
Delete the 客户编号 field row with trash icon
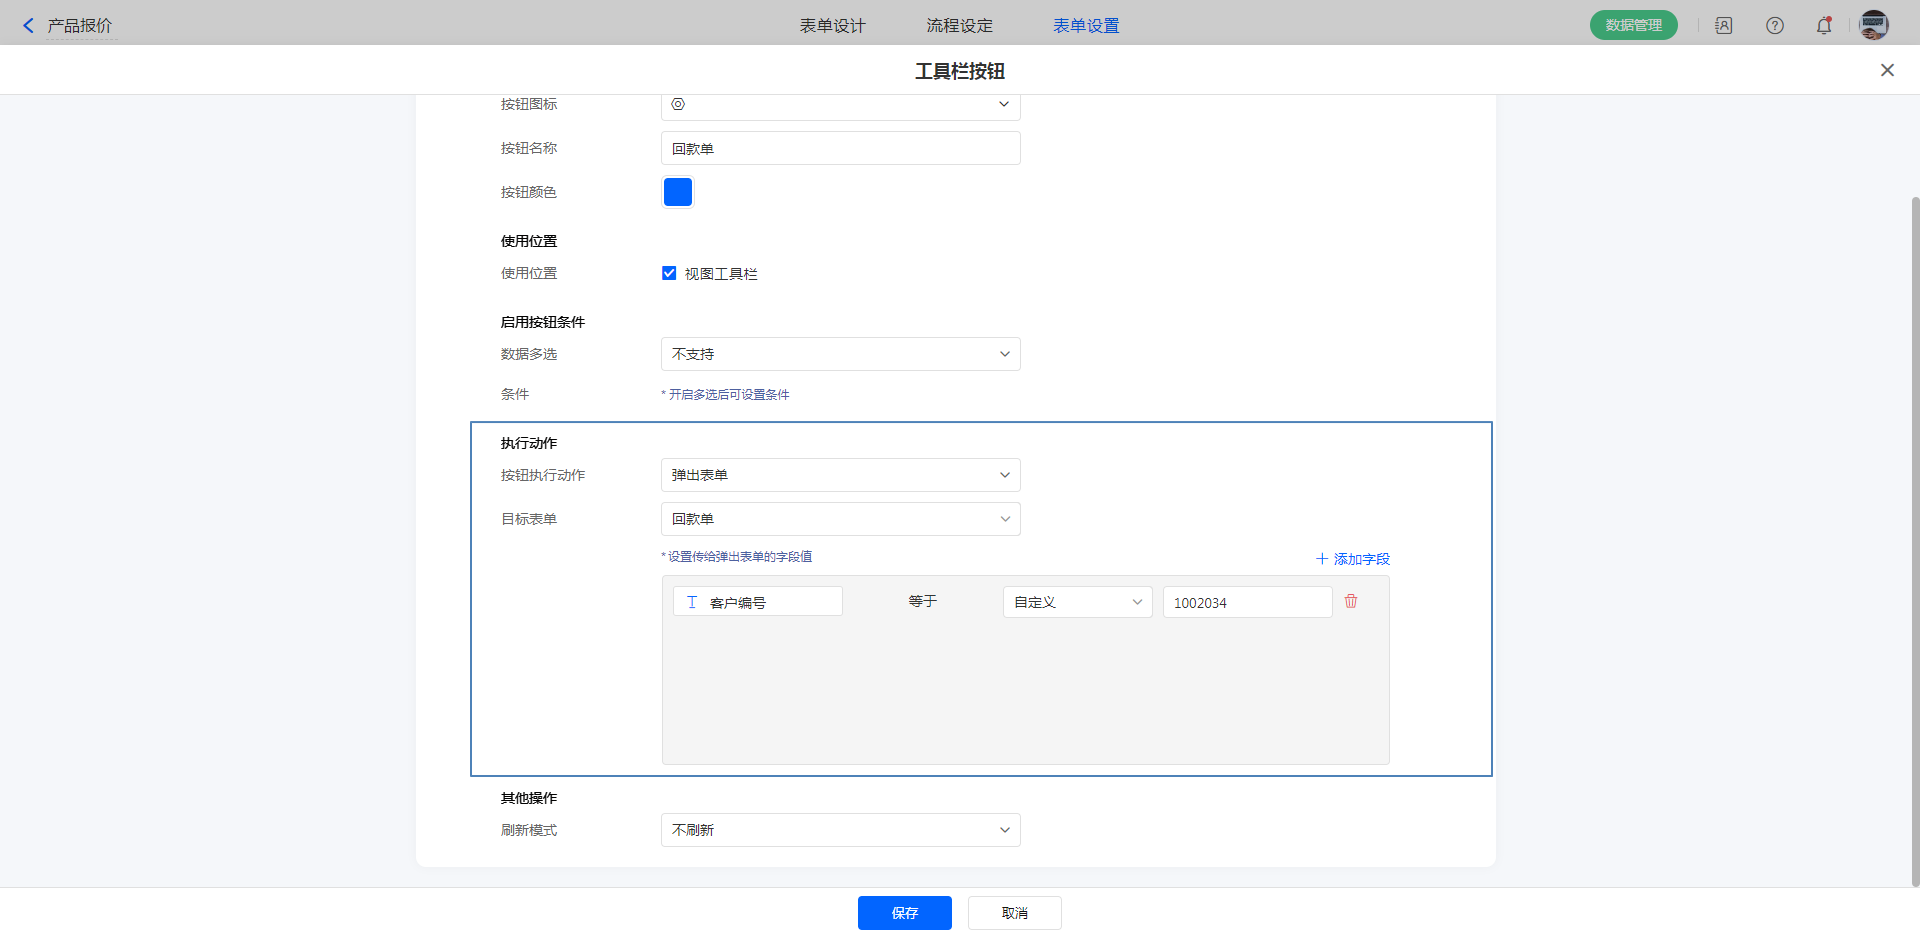1351,601
